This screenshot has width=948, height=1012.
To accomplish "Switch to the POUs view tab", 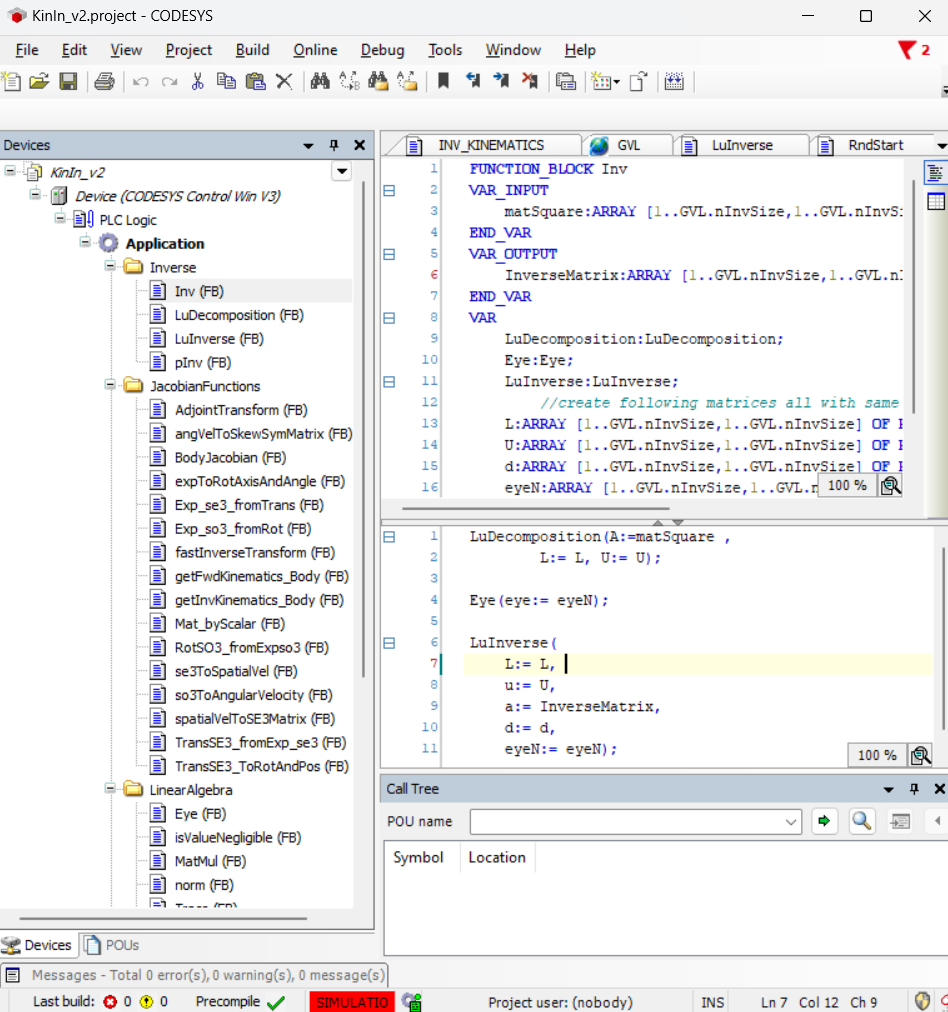I will tap(112, 946).
